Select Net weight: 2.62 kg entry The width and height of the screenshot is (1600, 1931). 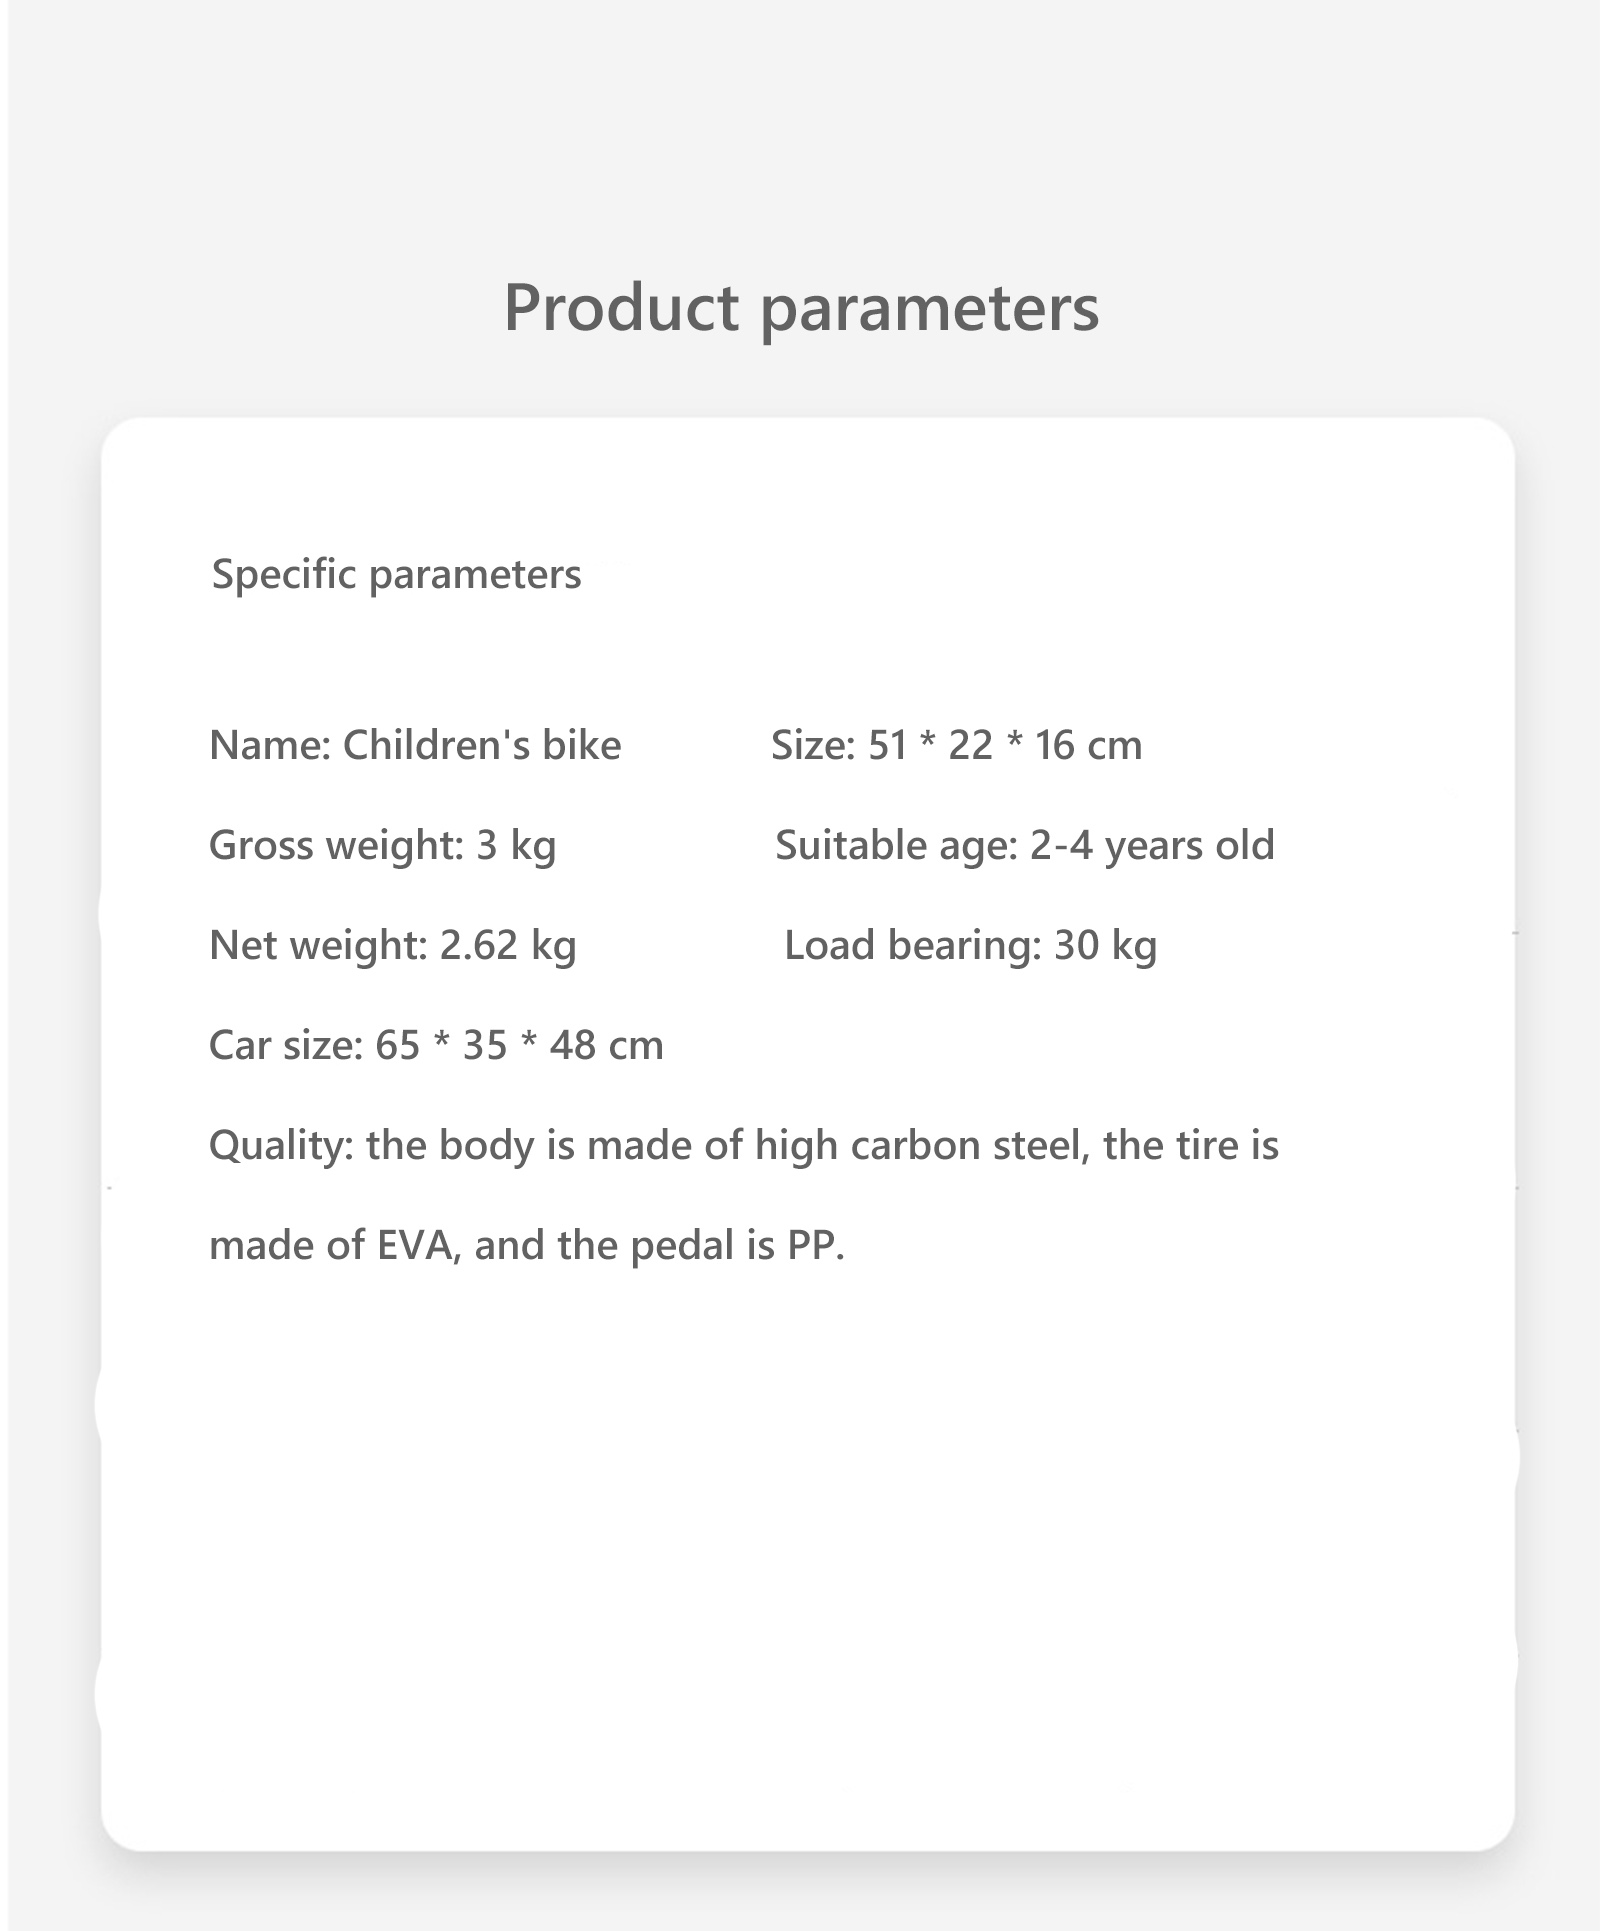pyautogui.click(x=393, y=946)
